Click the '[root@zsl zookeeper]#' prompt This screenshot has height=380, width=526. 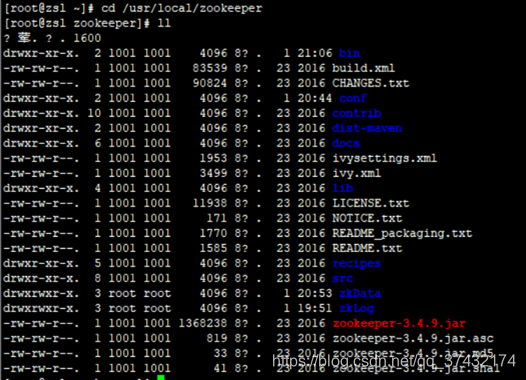(x=77, y=23)
